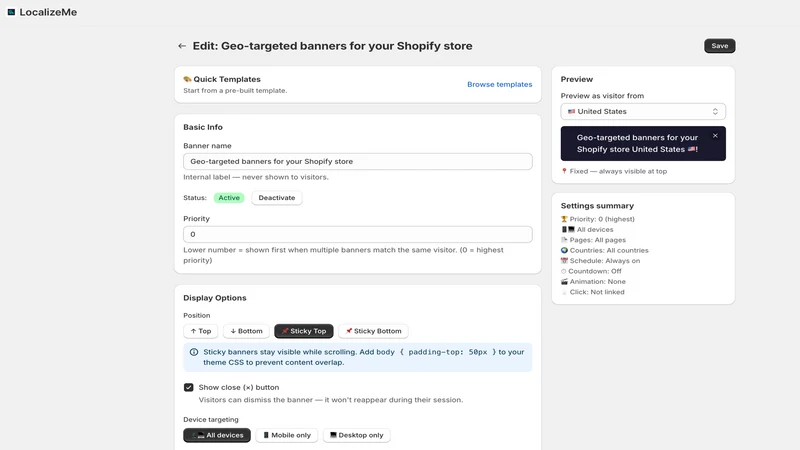Image resolution: width=800 pixels, height=450 pixels.
Task: Edit the Banner name field
Action: (358, 161)
